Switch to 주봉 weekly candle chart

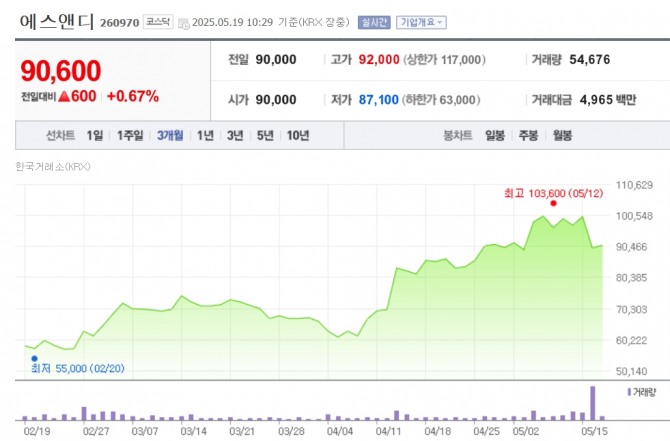(x=527, y=135)
